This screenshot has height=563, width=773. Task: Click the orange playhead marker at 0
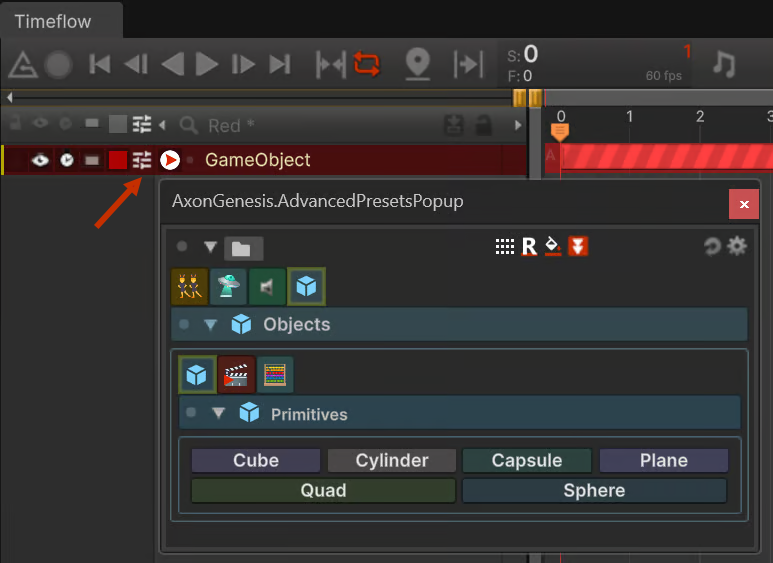click(560, 133)
